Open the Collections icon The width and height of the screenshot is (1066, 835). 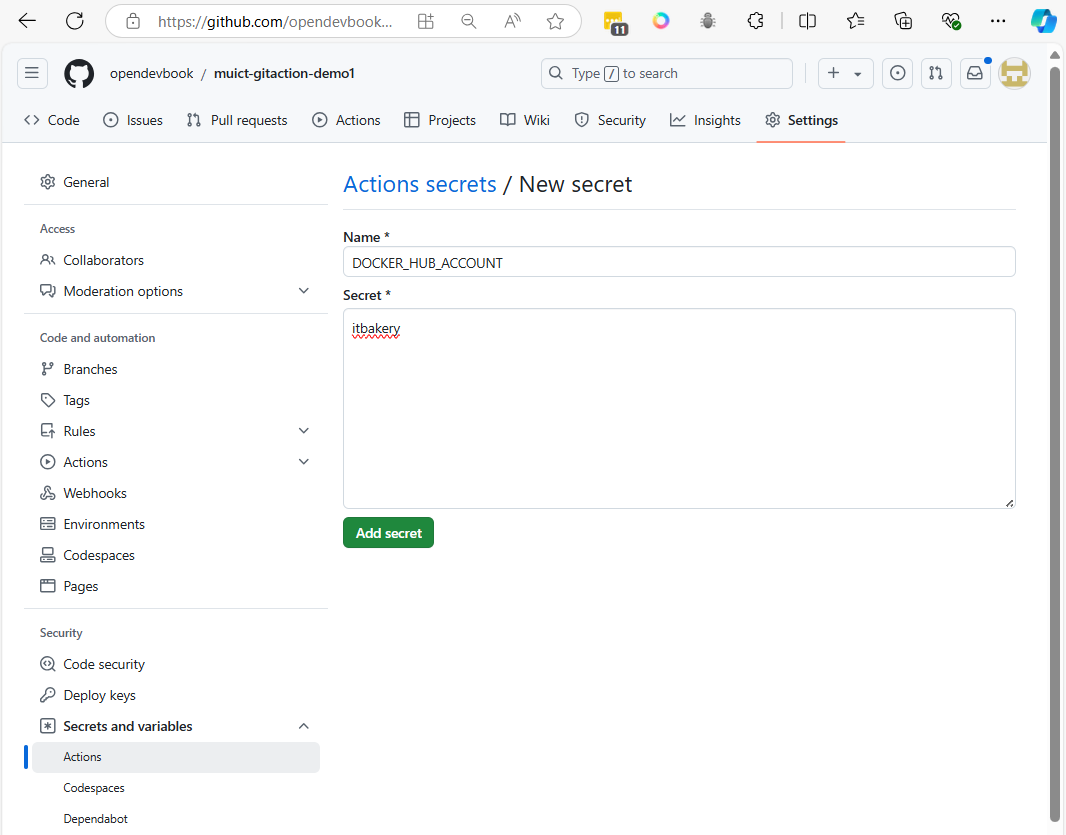903,21
